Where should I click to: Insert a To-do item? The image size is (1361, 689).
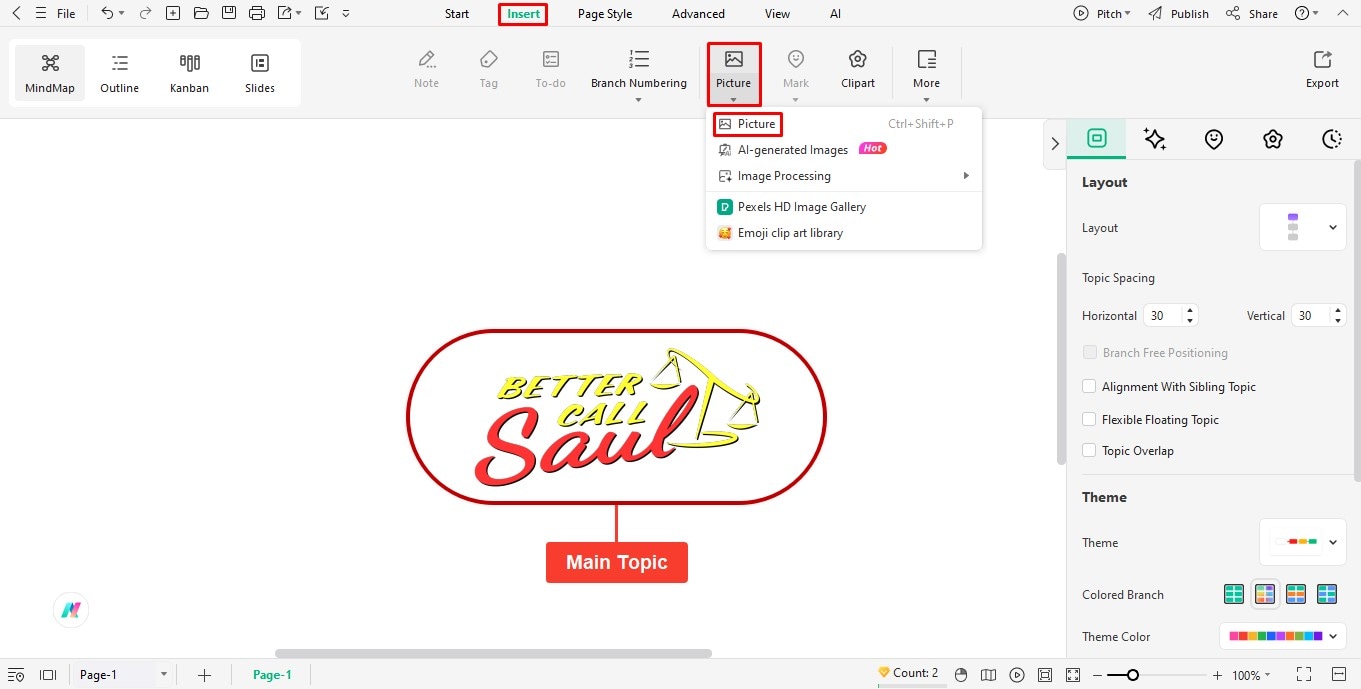coord(551,70)
